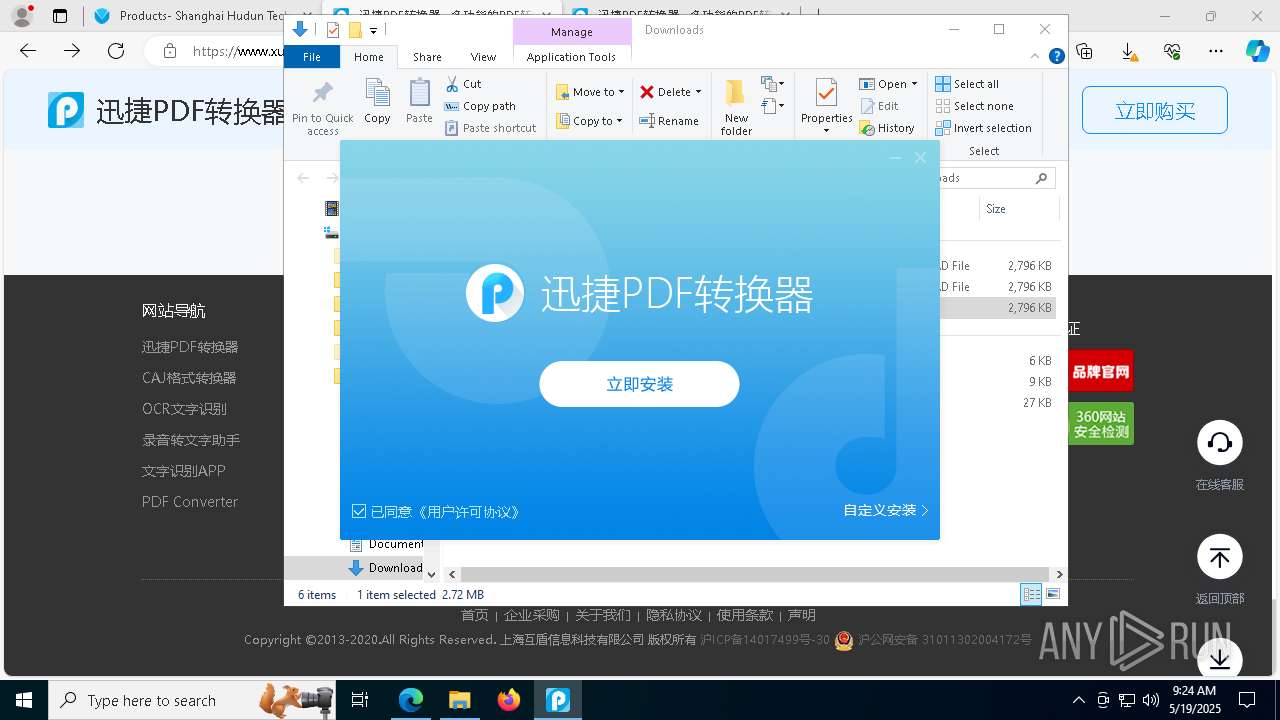Click Select all in the ribbon
Screen dimensions: 1280x720
pyautogui.click(x=967, y=84)
